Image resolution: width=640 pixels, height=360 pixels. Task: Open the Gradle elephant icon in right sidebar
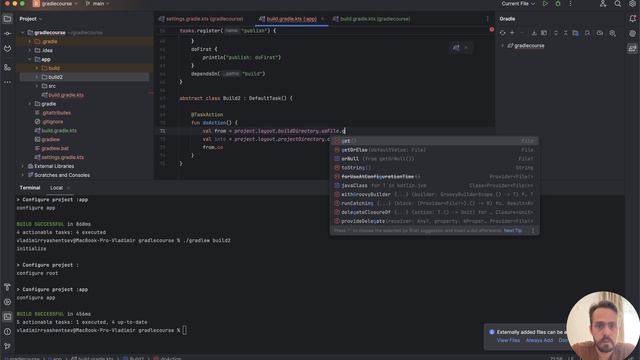coord(632,49)
